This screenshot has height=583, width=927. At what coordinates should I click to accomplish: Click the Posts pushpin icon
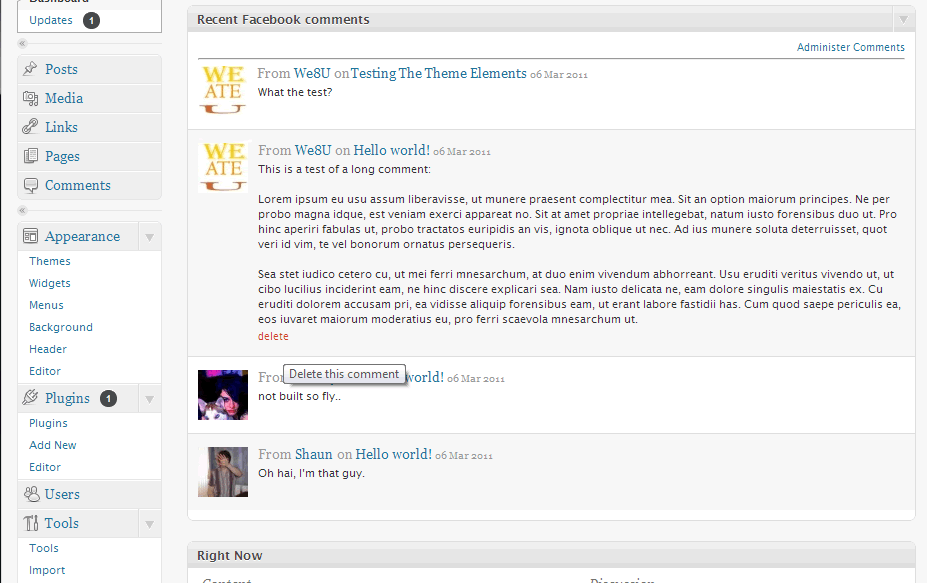31,69
